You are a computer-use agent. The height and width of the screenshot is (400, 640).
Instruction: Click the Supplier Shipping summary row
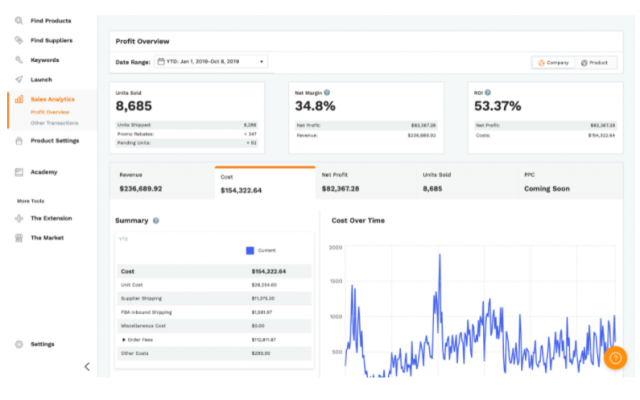[x=214, y=298]
